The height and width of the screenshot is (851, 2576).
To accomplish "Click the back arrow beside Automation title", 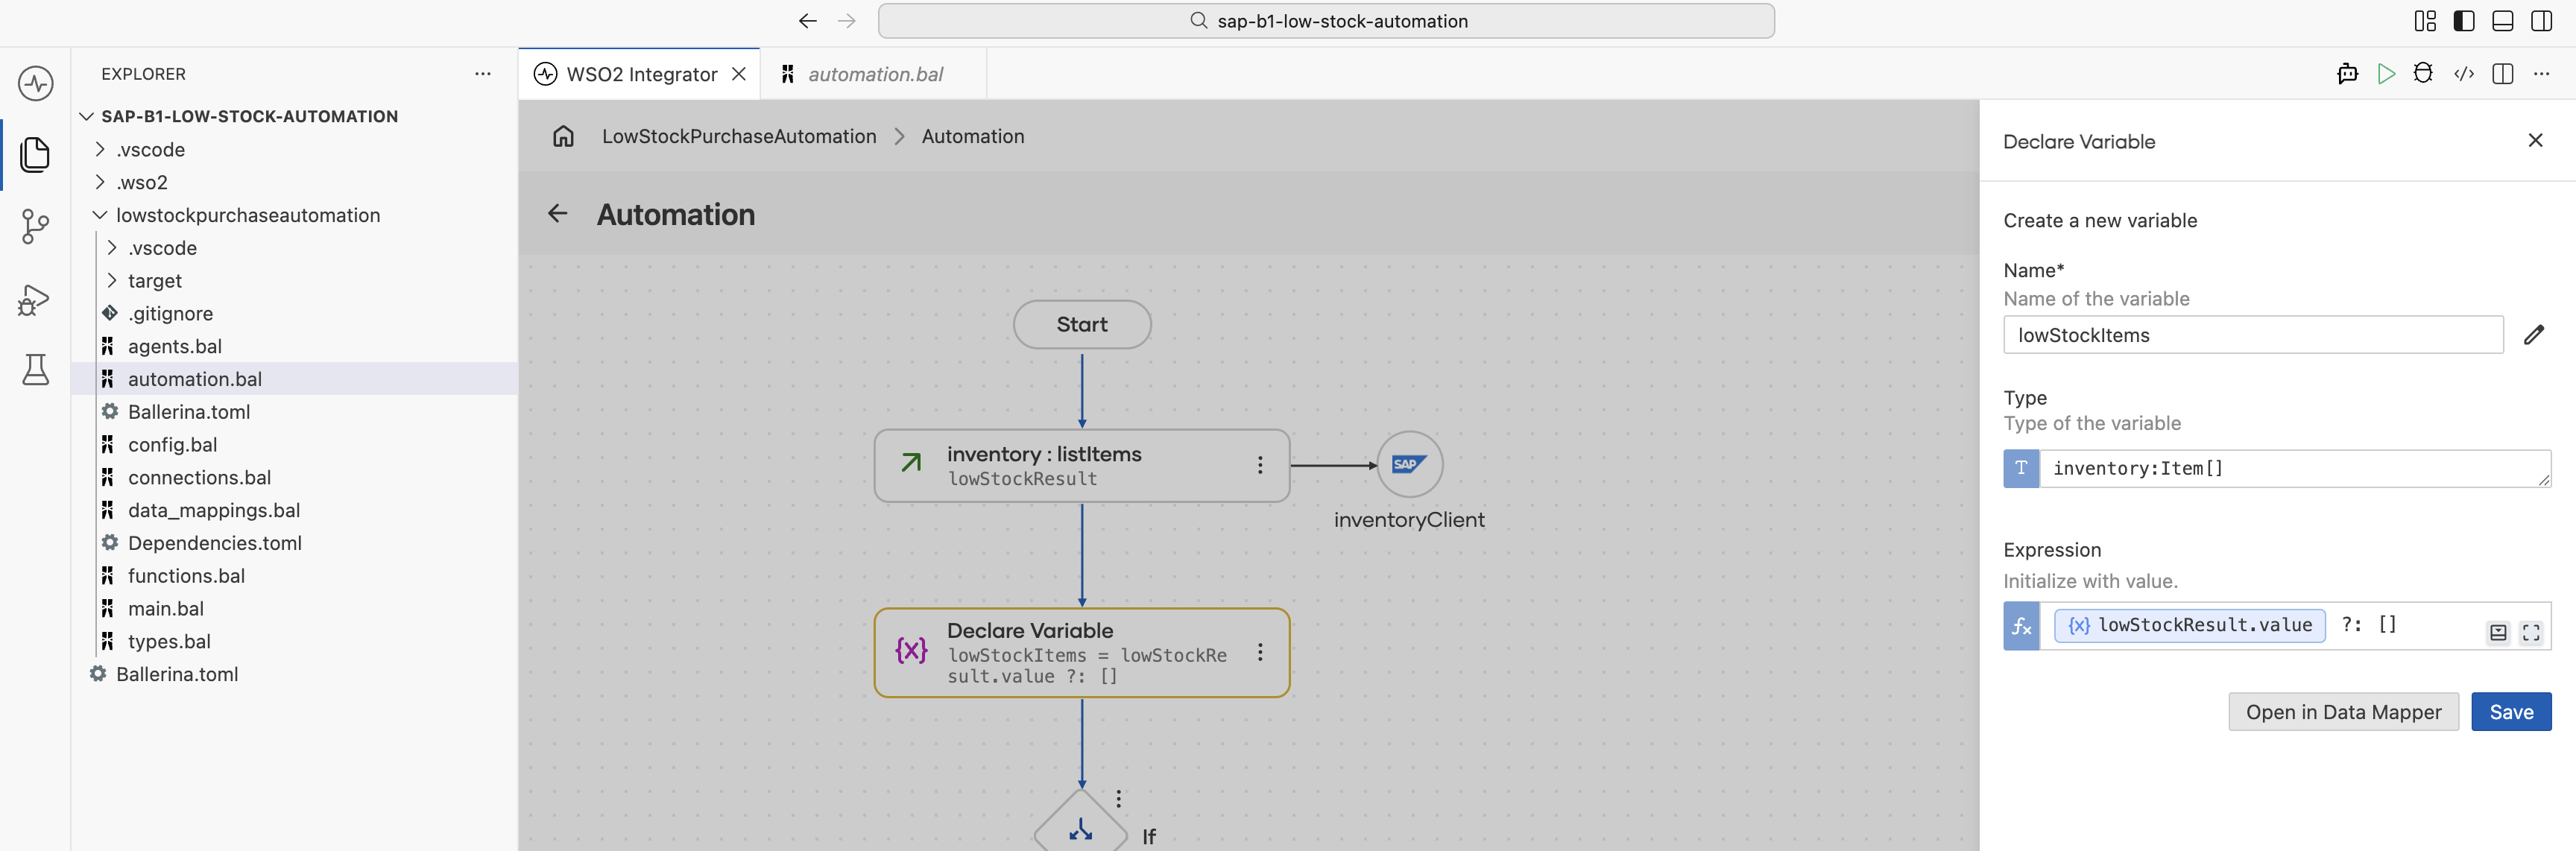I will [558, 213].
